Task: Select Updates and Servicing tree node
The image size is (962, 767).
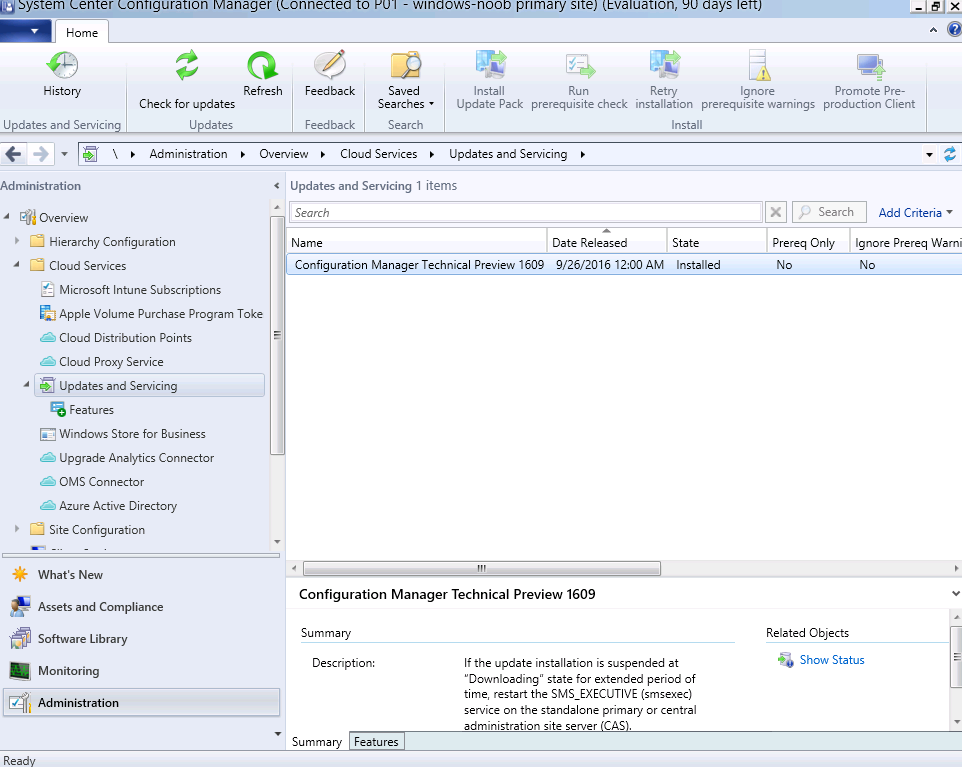Action: point(150,385)
